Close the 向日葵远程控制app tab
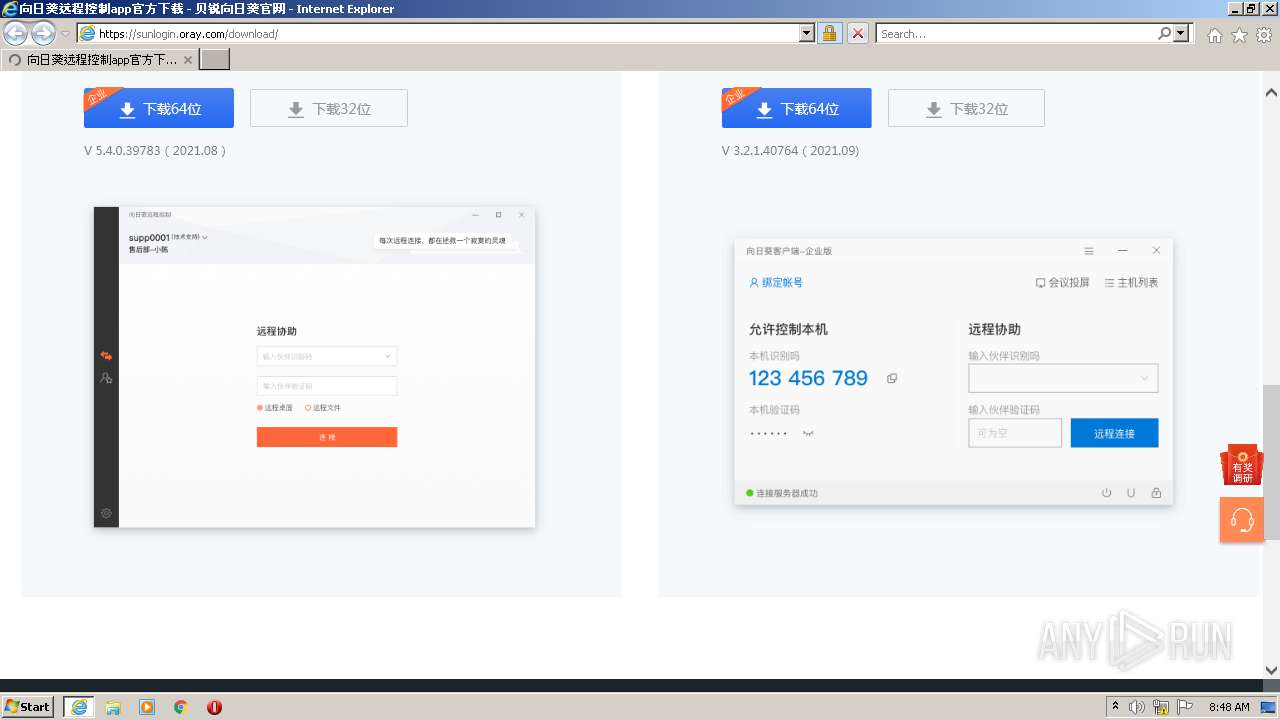1280x720 pixels. click(x=188, y=60)
